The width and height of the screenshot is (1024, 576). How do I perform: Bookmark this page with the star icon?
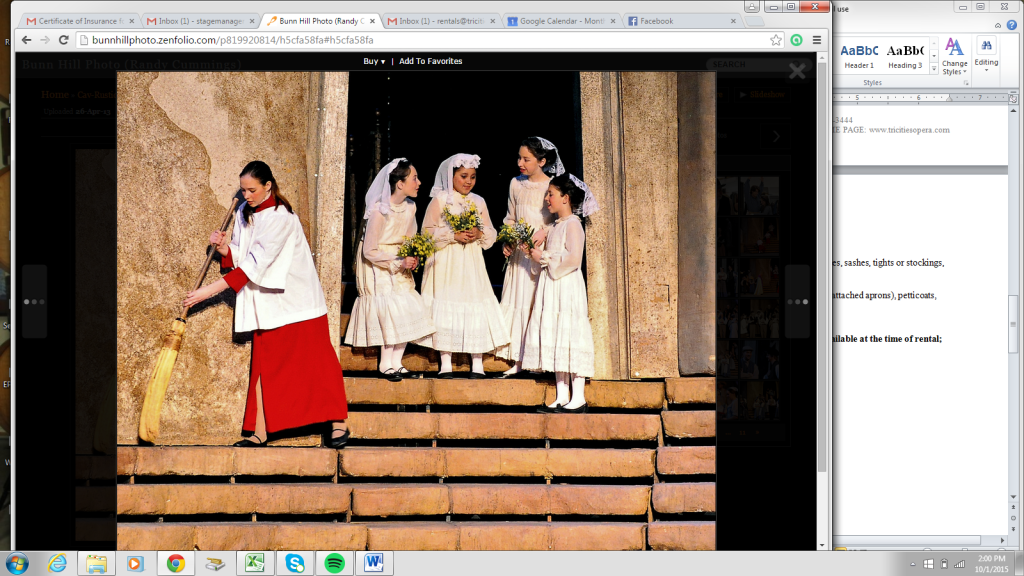click(776, 40)
